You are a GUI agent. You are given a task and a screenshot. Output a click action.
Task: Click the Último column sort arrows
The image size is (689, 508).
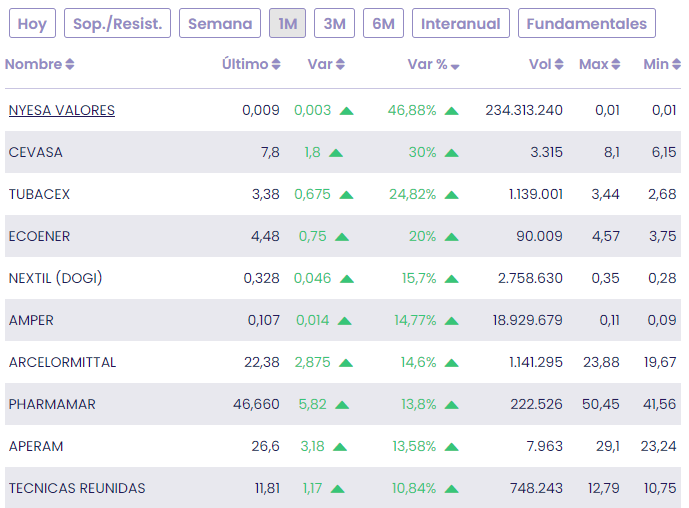point(276,65)
